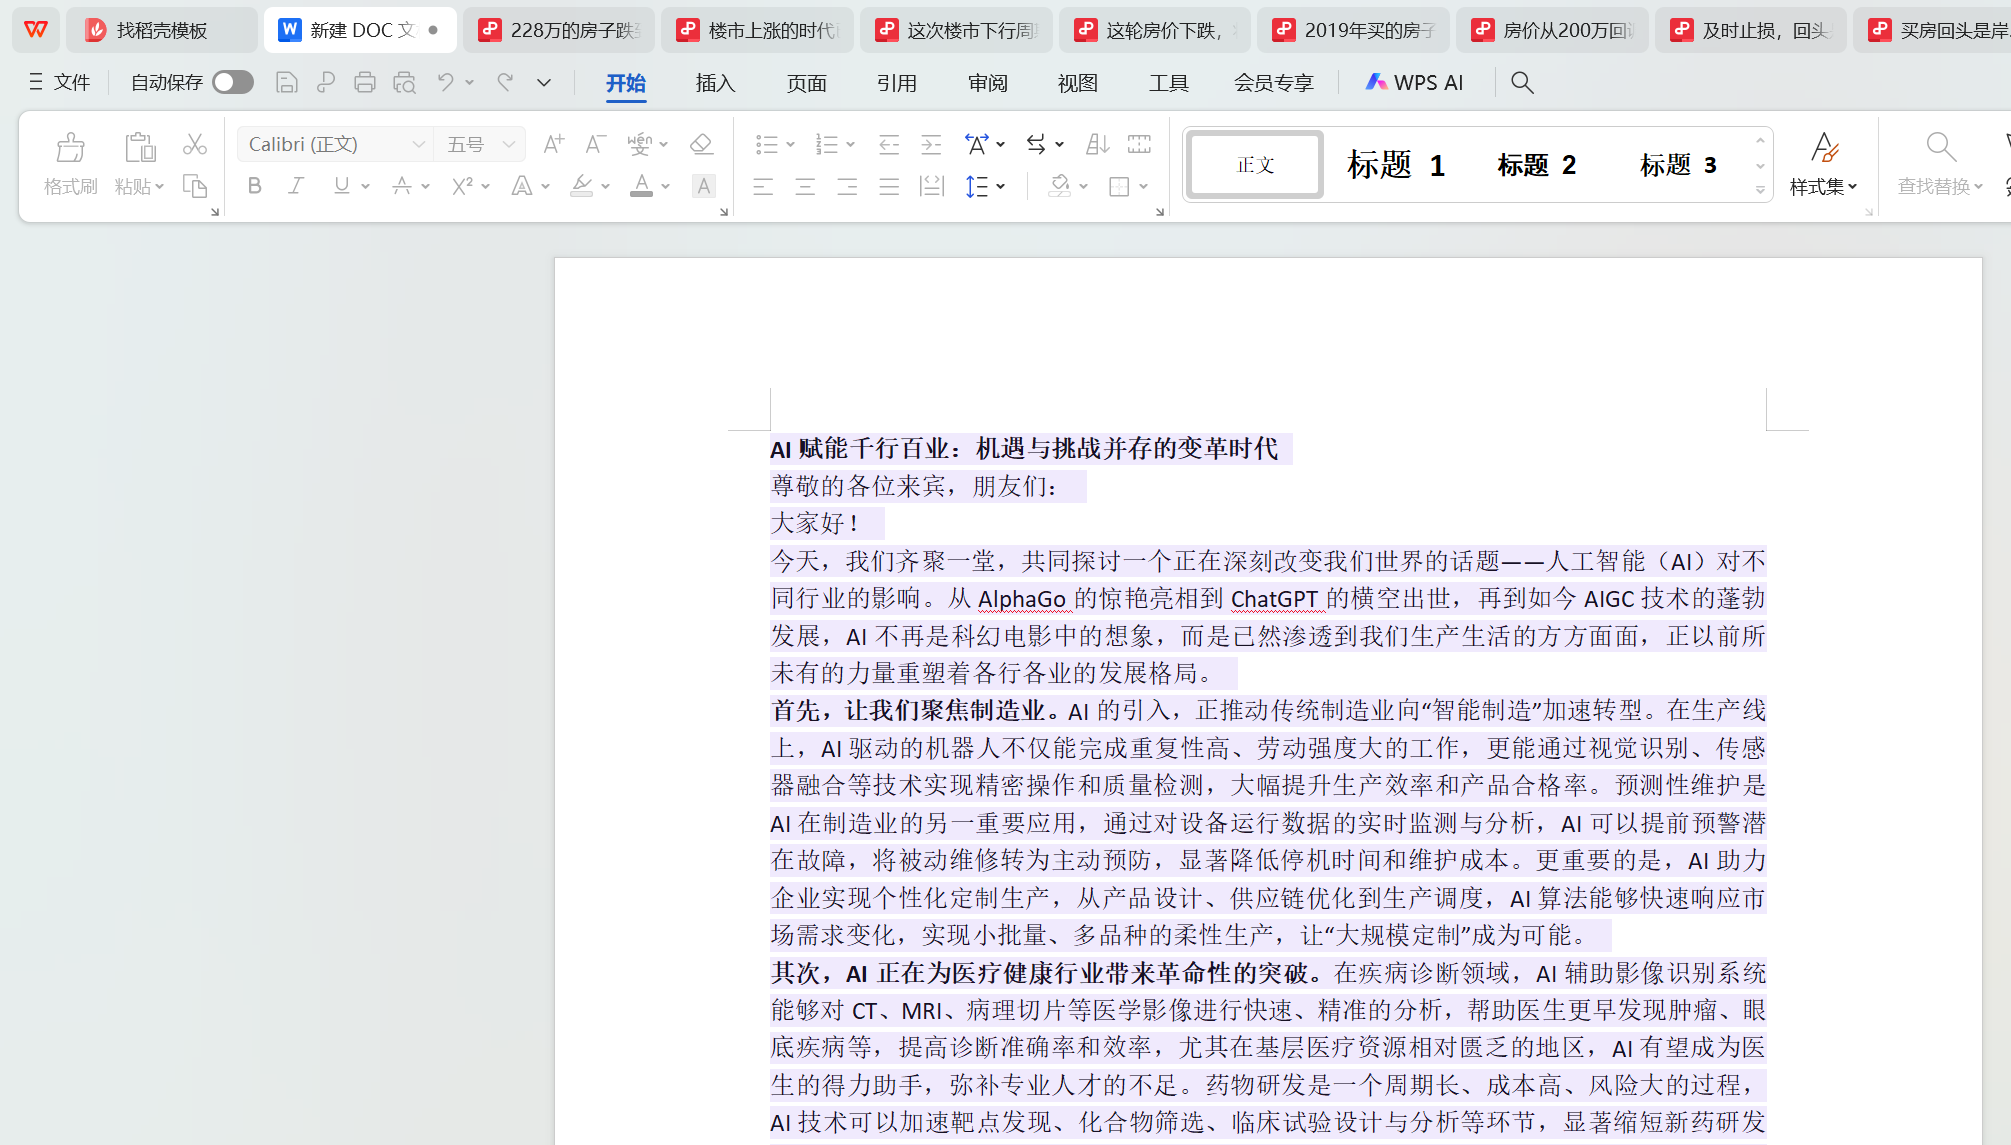Open the Review (审阅) ribbon tab

click(x=987, y=83)
